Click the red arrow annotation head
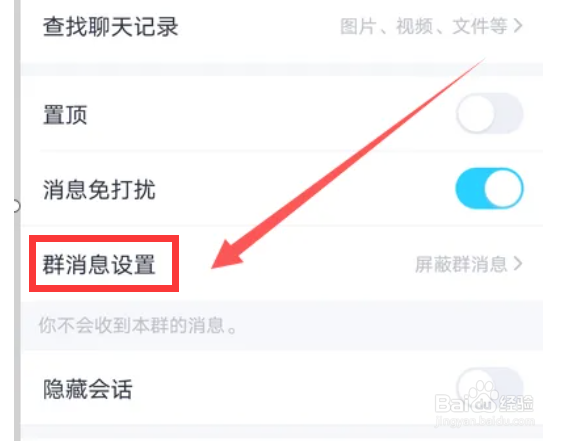The height and width of the screenshot is (441, 568). [x=228, y=255]
